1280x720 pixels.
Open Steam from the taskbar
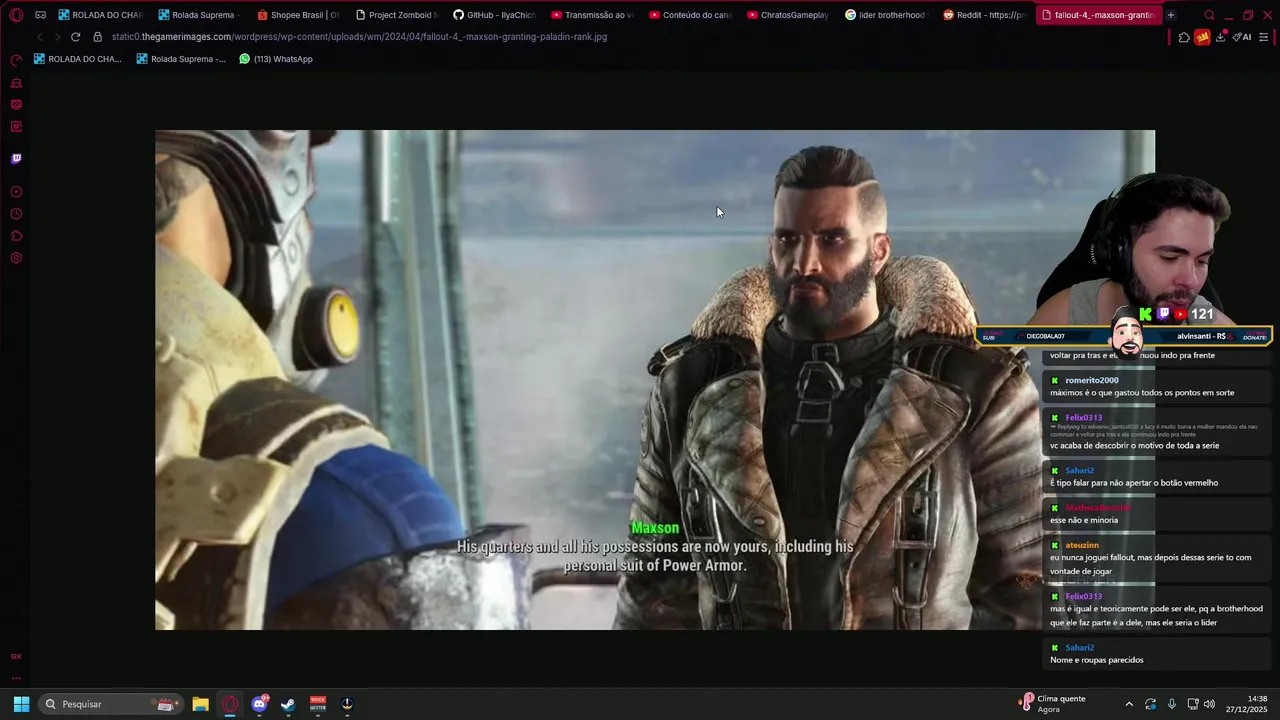click(x=288, y=704)
